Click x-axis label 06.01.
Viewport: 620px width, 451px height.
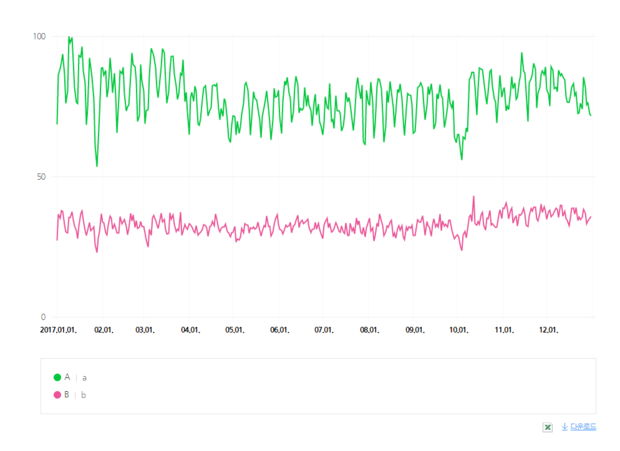point(280,330)
